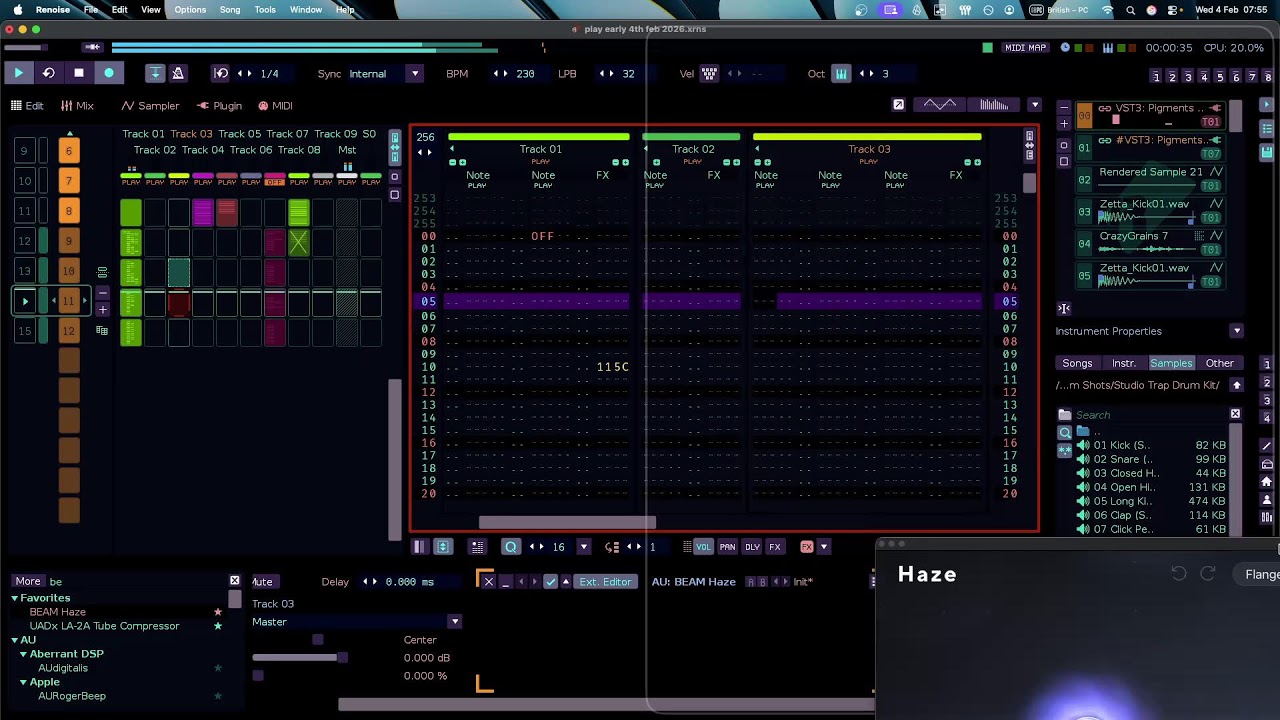This screenshot has width=1280, height=720.
Task: Stop playback with the stop button
Action: tap(79, 73)
